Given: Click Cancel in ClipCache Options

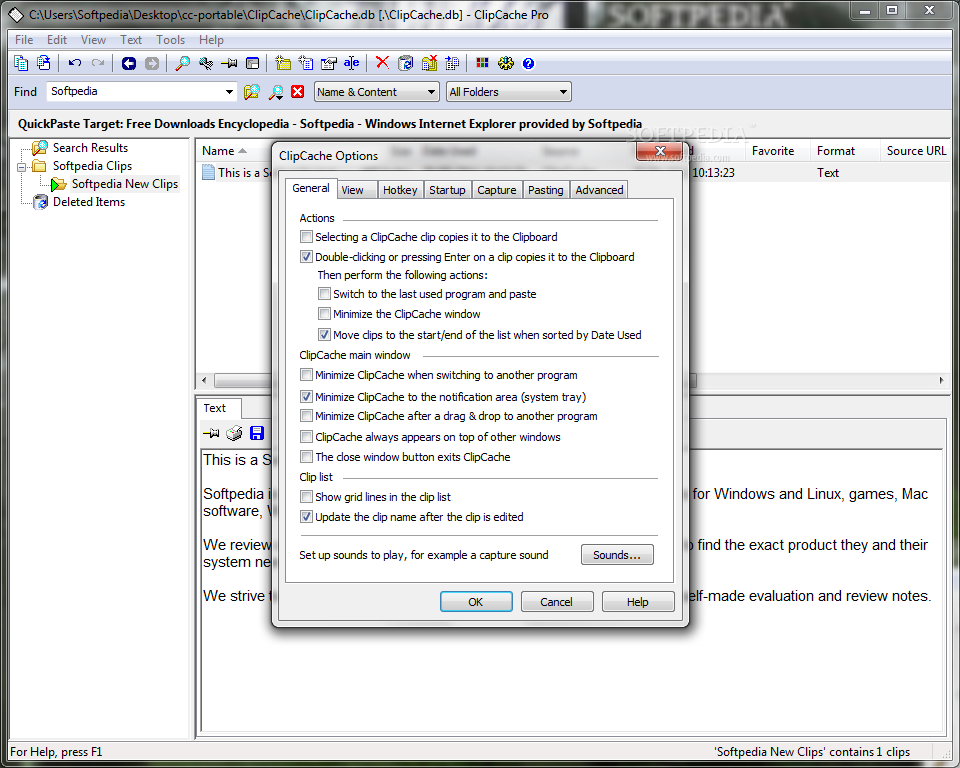Looking at the screenshot, I should (x=557, y=601).
